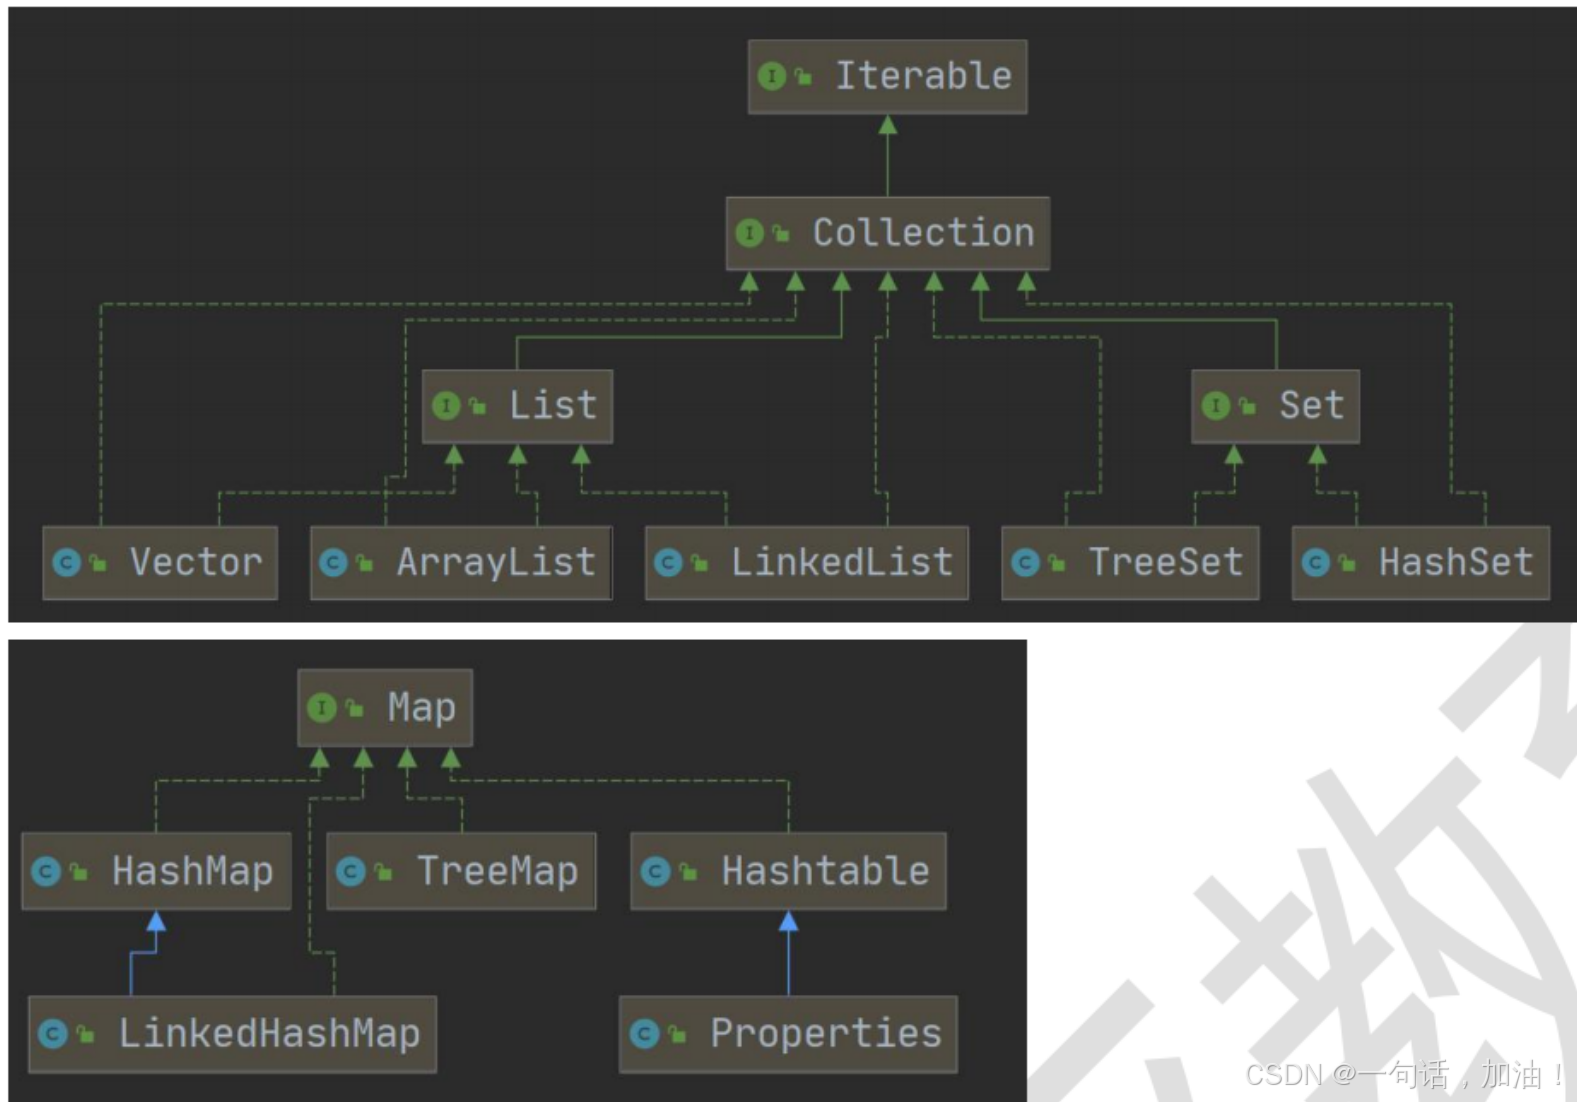The width and height of the screenshot is (1577, 1102).
Task: Click the class icon beside ArrayList
Action: (333, 563)
